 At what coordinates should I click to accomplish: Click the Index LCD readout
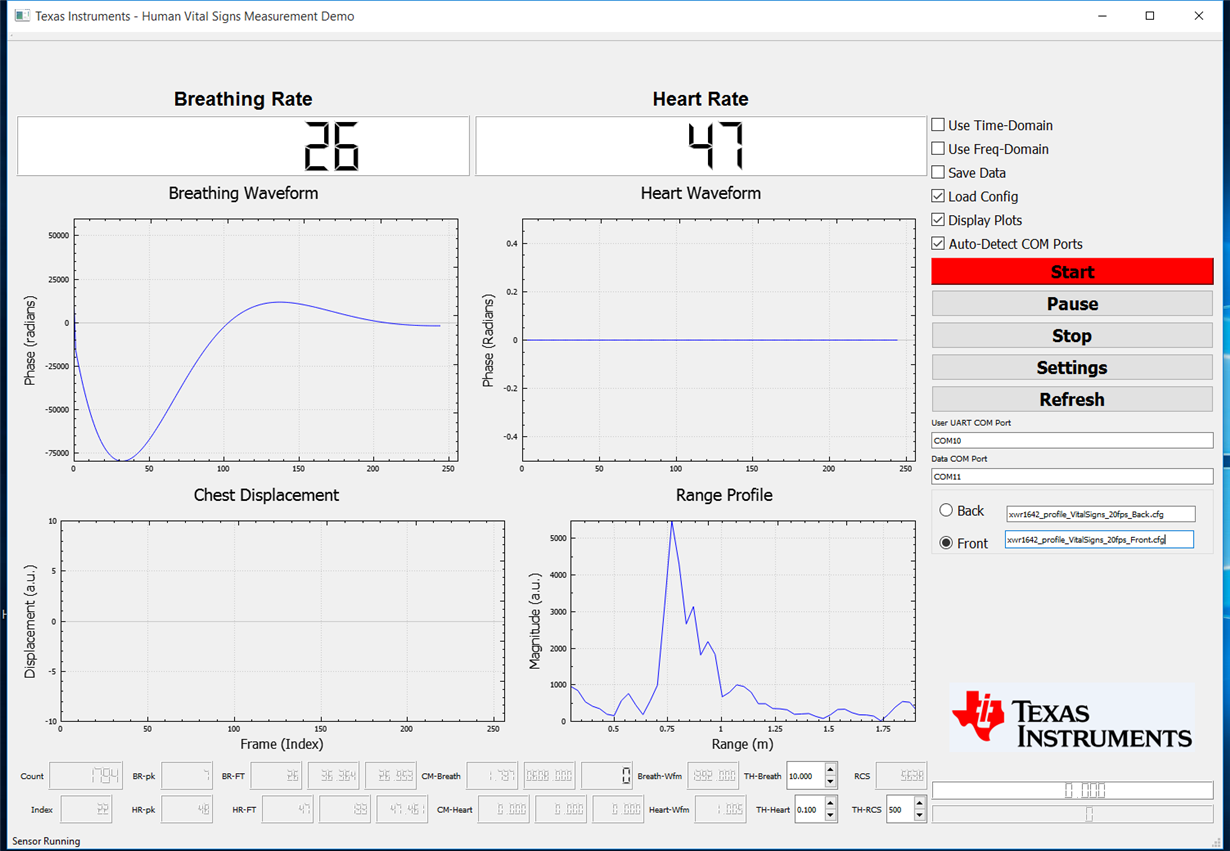86,809
